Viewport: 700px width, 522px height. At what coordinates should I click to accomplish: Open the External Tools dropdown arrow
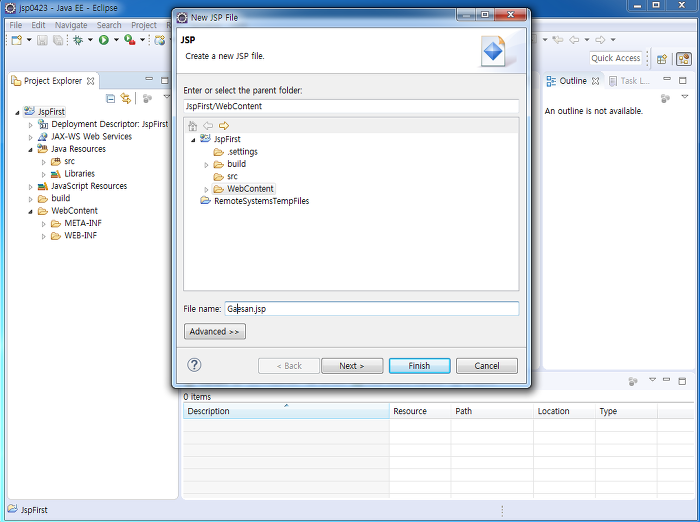(x=142, y=40)
